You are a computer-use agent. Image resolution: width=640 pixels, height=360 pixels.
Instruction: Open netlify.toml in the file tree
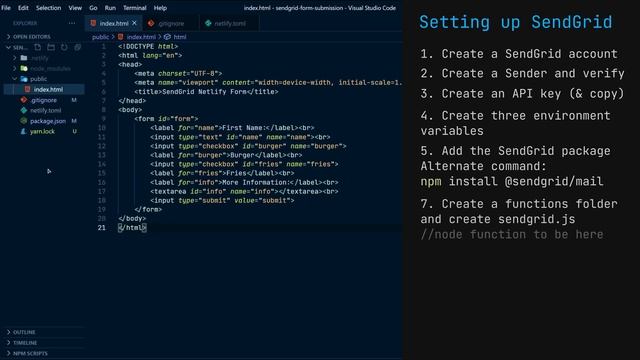coord(45,111)
